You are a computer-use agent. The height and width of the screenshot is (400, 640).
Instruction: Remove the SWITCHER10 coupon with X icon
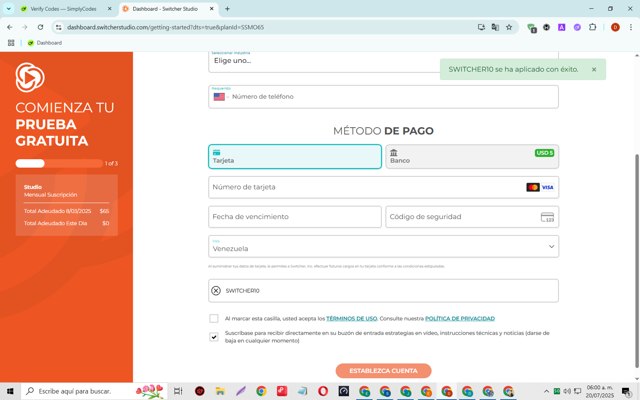click(216, 291)
